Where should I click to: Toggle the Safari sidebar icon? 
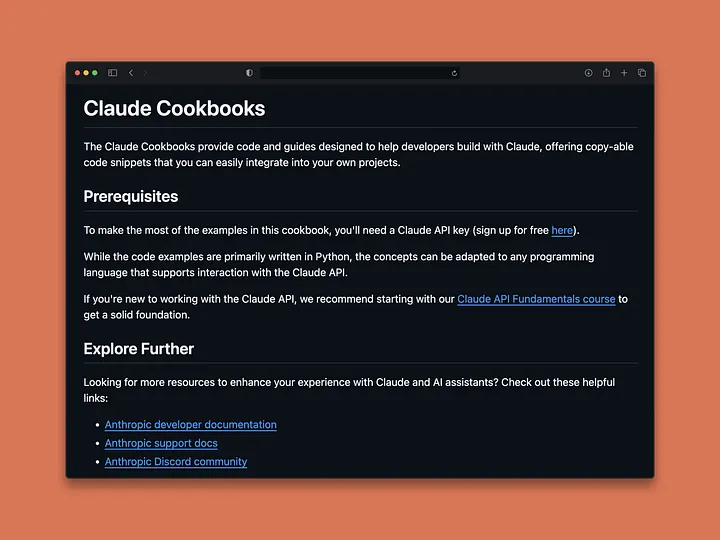[x=112, y=73]
